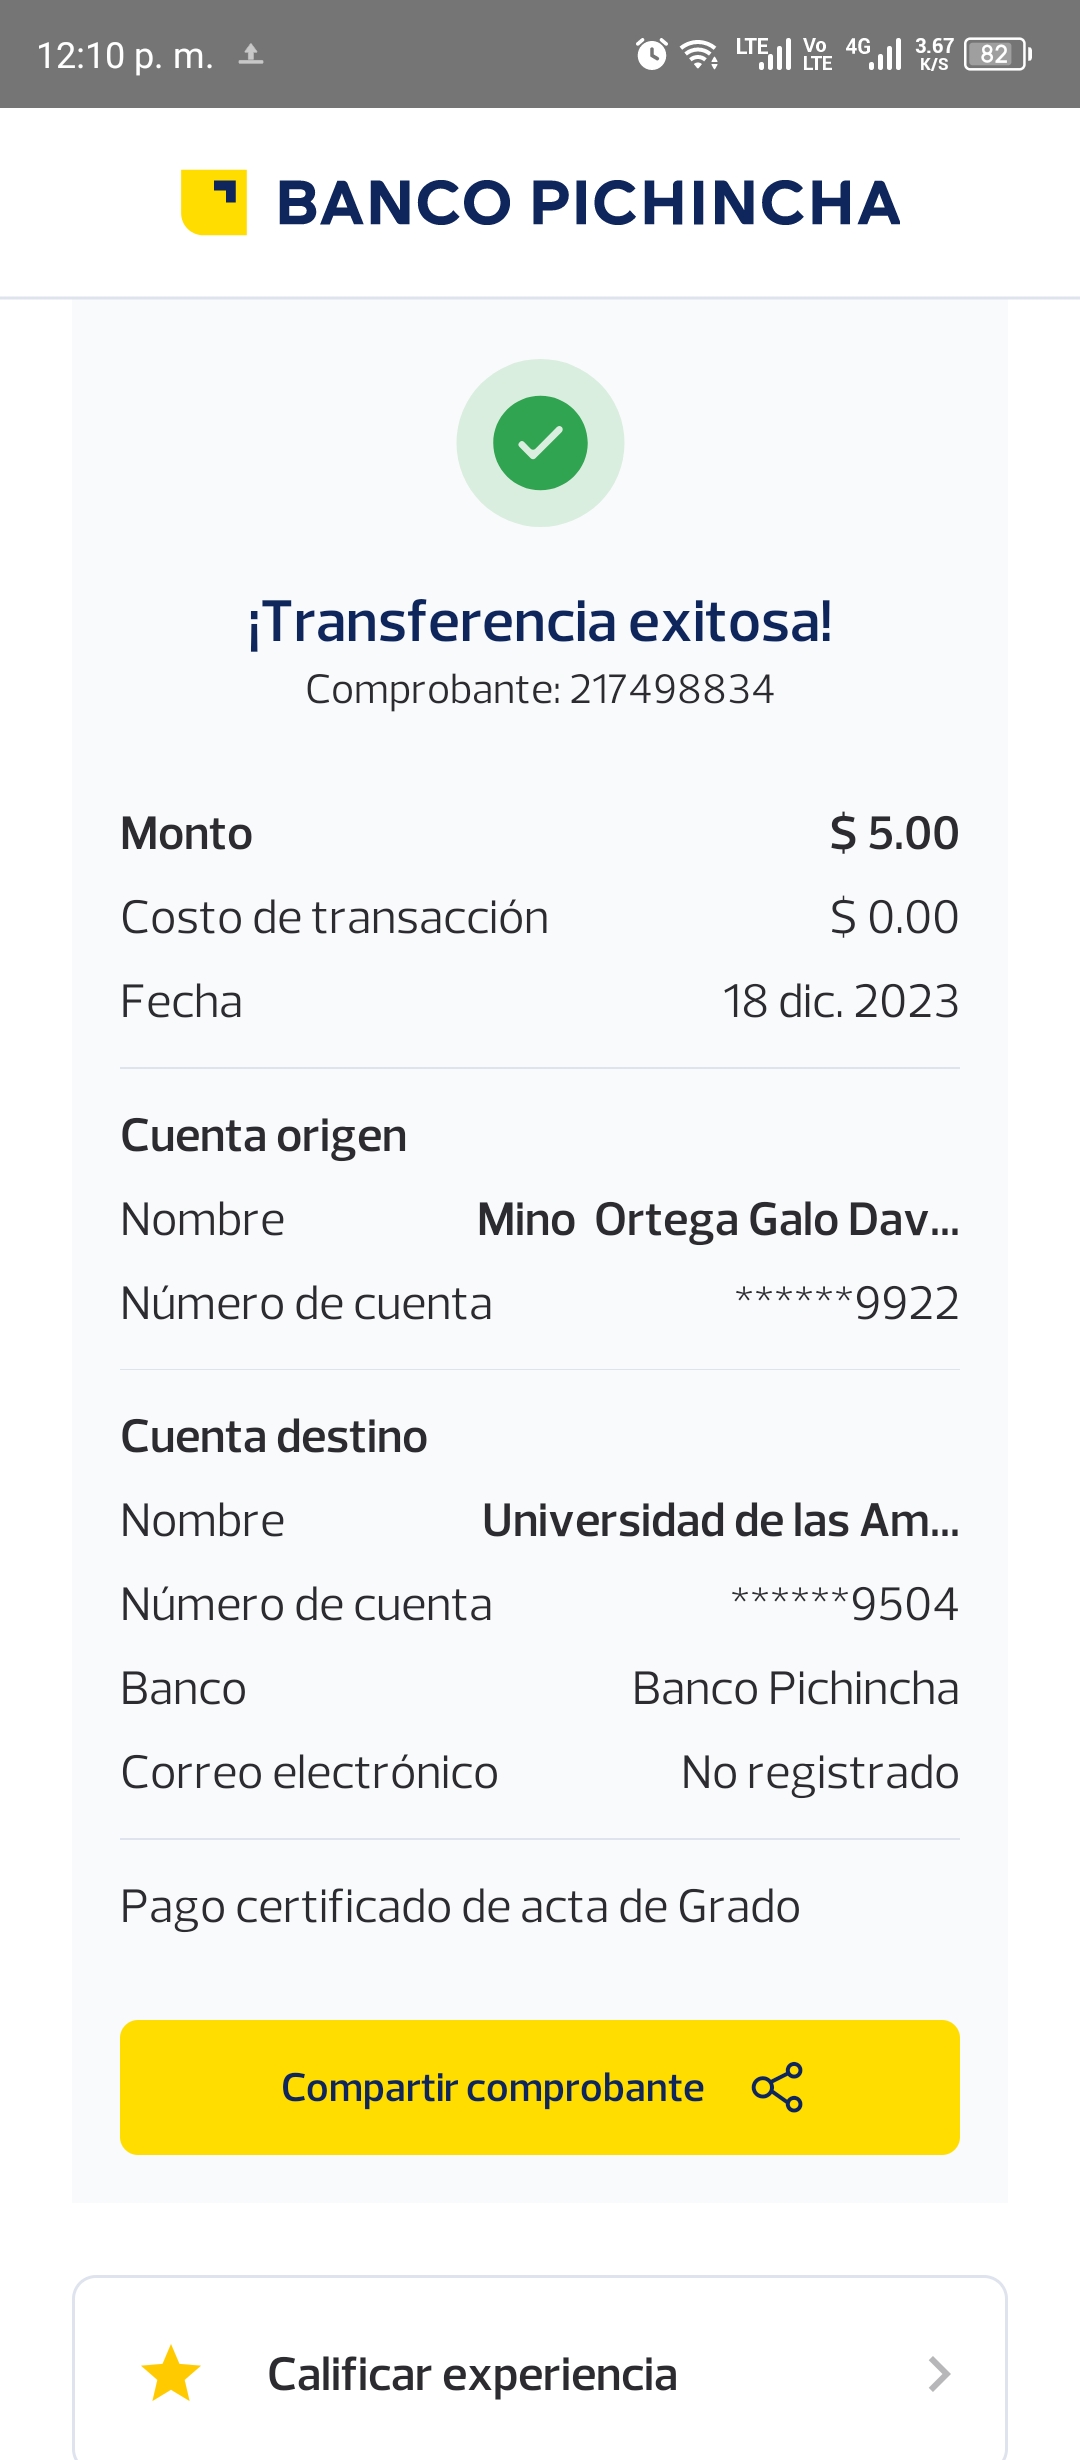
Task: Tap the yellow star rating icon
Action: click(x=171, y=2373)
